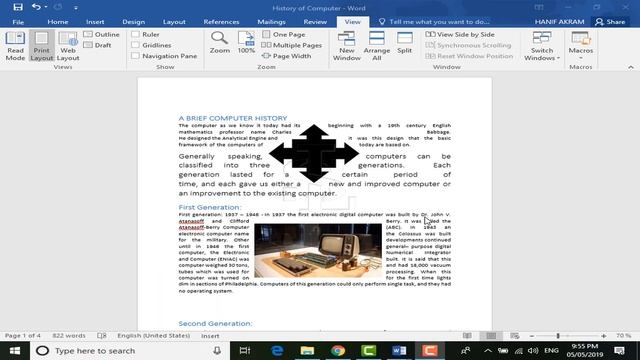640x360 pixels.
Task: Switch to the Review tab
Action: coord(315,22)
